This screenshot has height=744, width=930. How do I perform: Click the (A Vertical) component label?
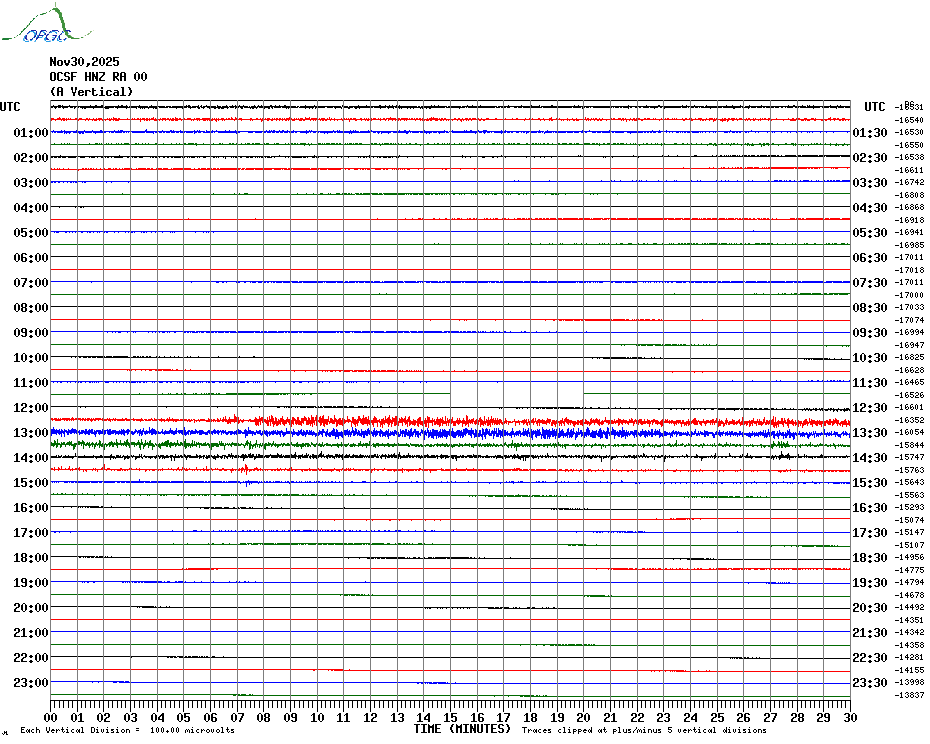tap(91, 92)
